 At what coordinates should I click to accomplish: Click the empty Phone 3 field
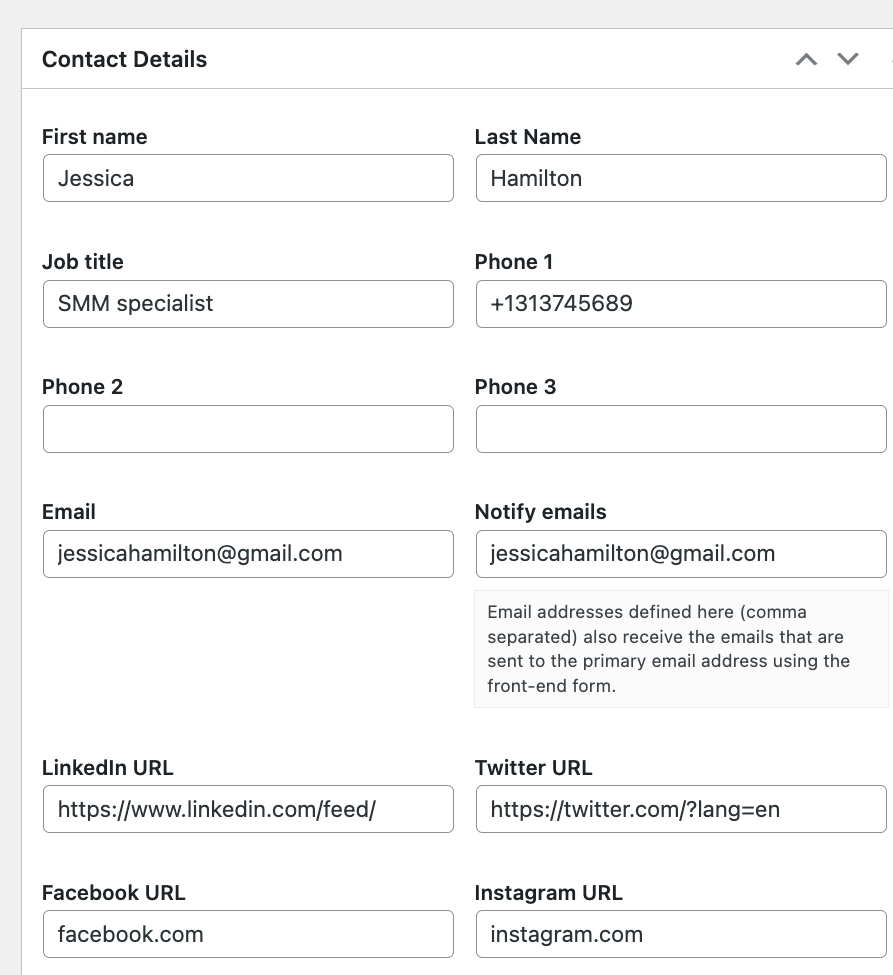681,429
